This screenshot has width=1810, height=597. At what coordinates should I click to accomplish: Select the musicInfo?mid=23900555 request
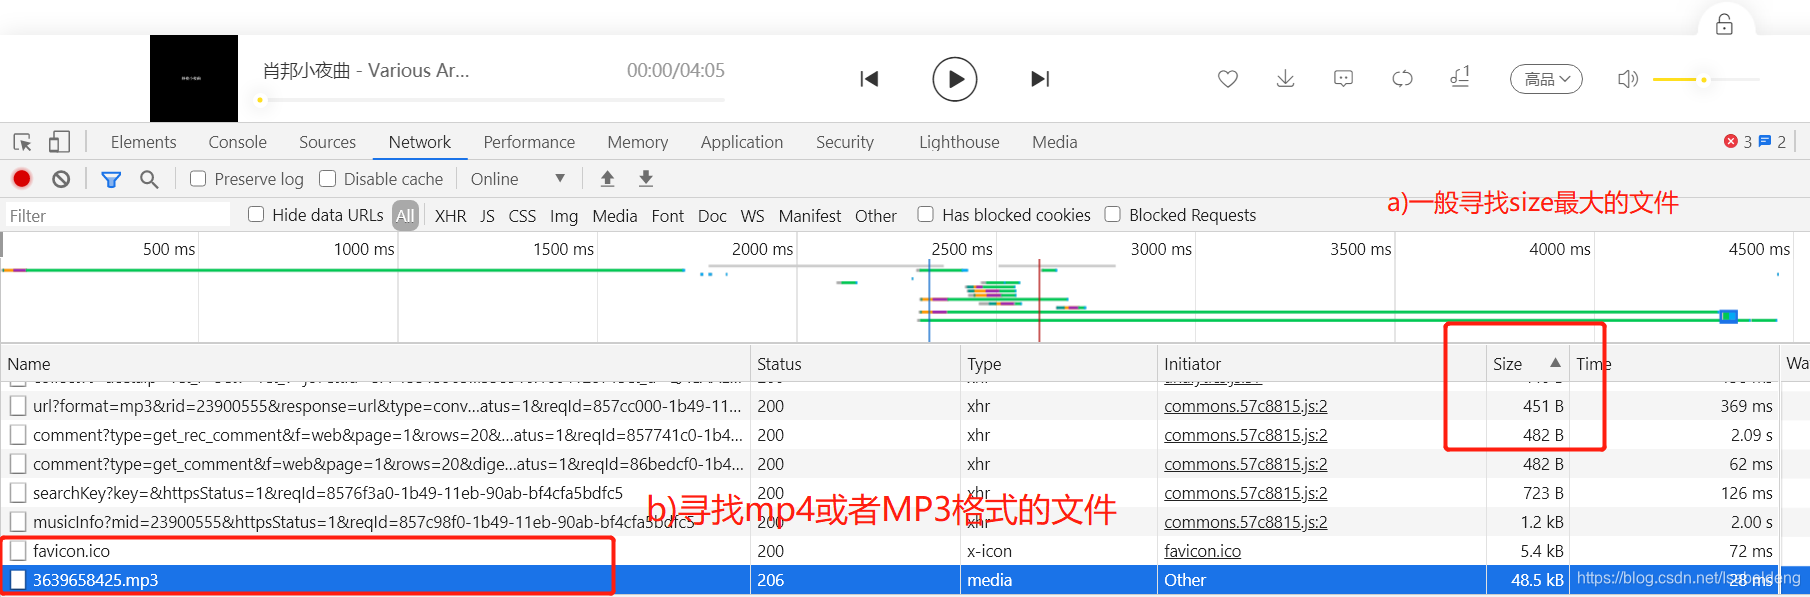(x=905, y=522)
